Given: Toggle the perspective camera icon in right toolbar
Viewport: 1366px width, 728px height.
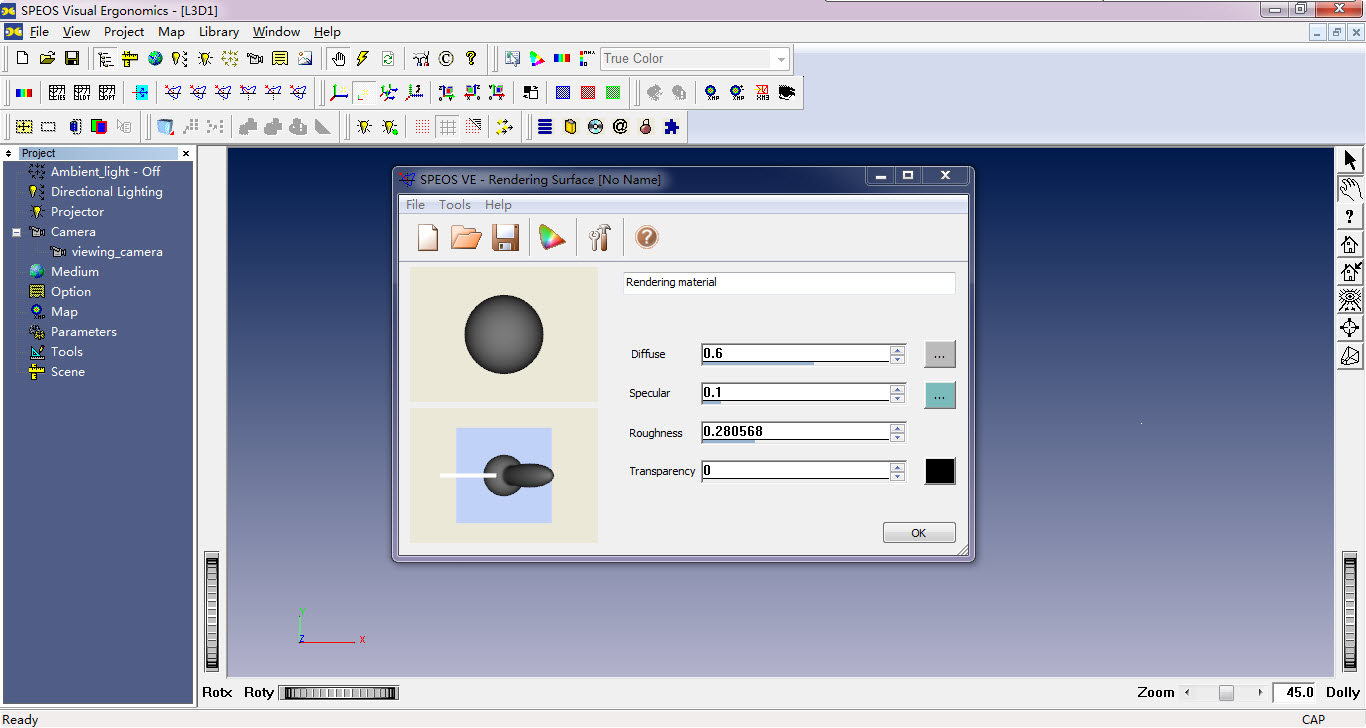Looking at the screenshot, I should [1350, 356].
